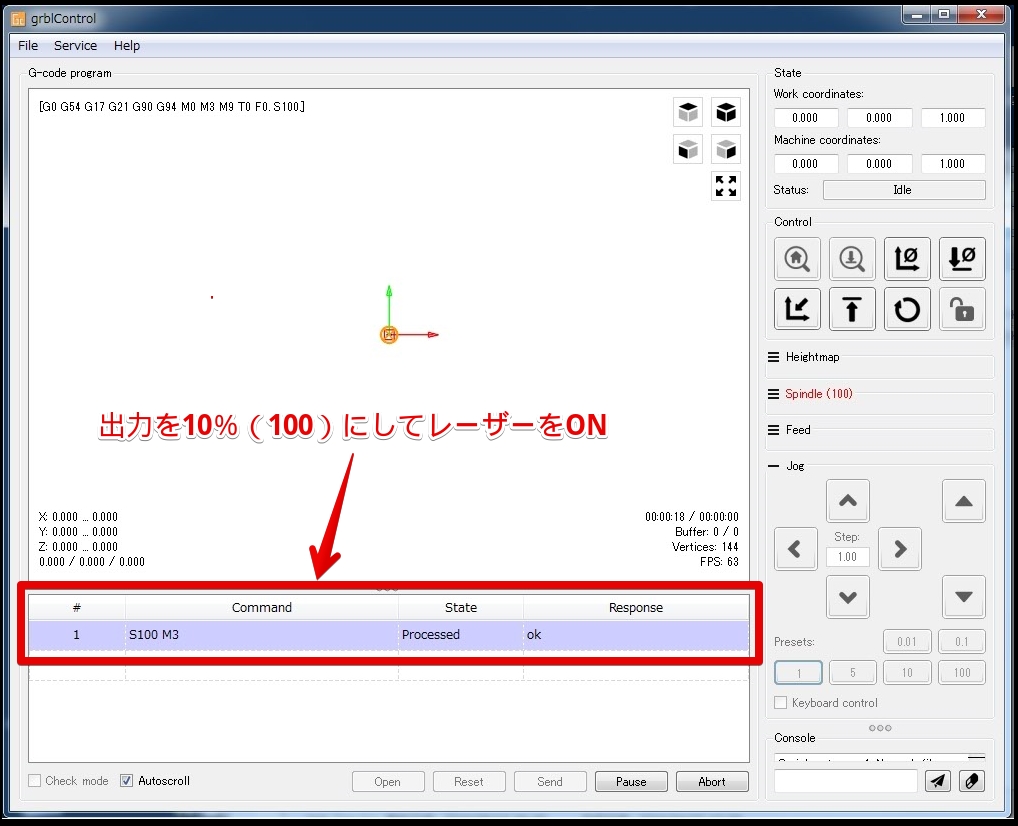The height and width of the screenshot is (826, 1018).
Task: Uncheck the Autoscroll checkbox
Action: [x=127, y=781]
